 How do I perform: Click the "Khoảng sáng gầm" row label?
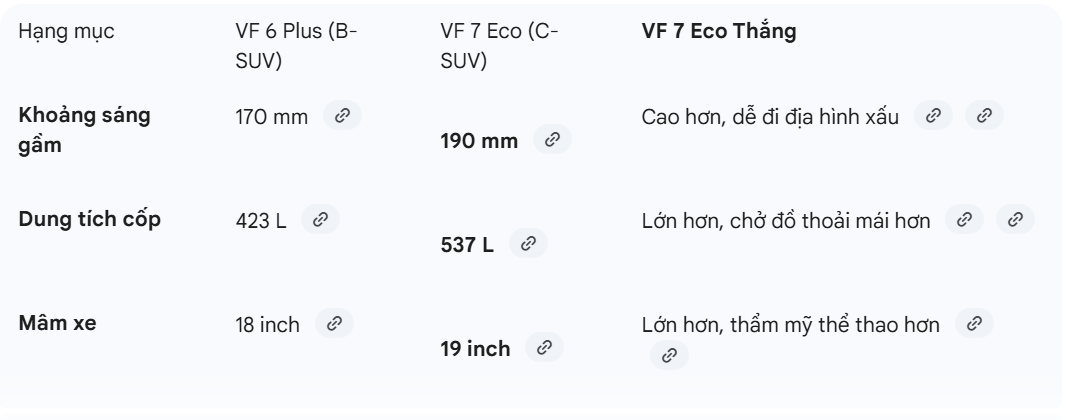pyautogui.click(x=86, y=130)
